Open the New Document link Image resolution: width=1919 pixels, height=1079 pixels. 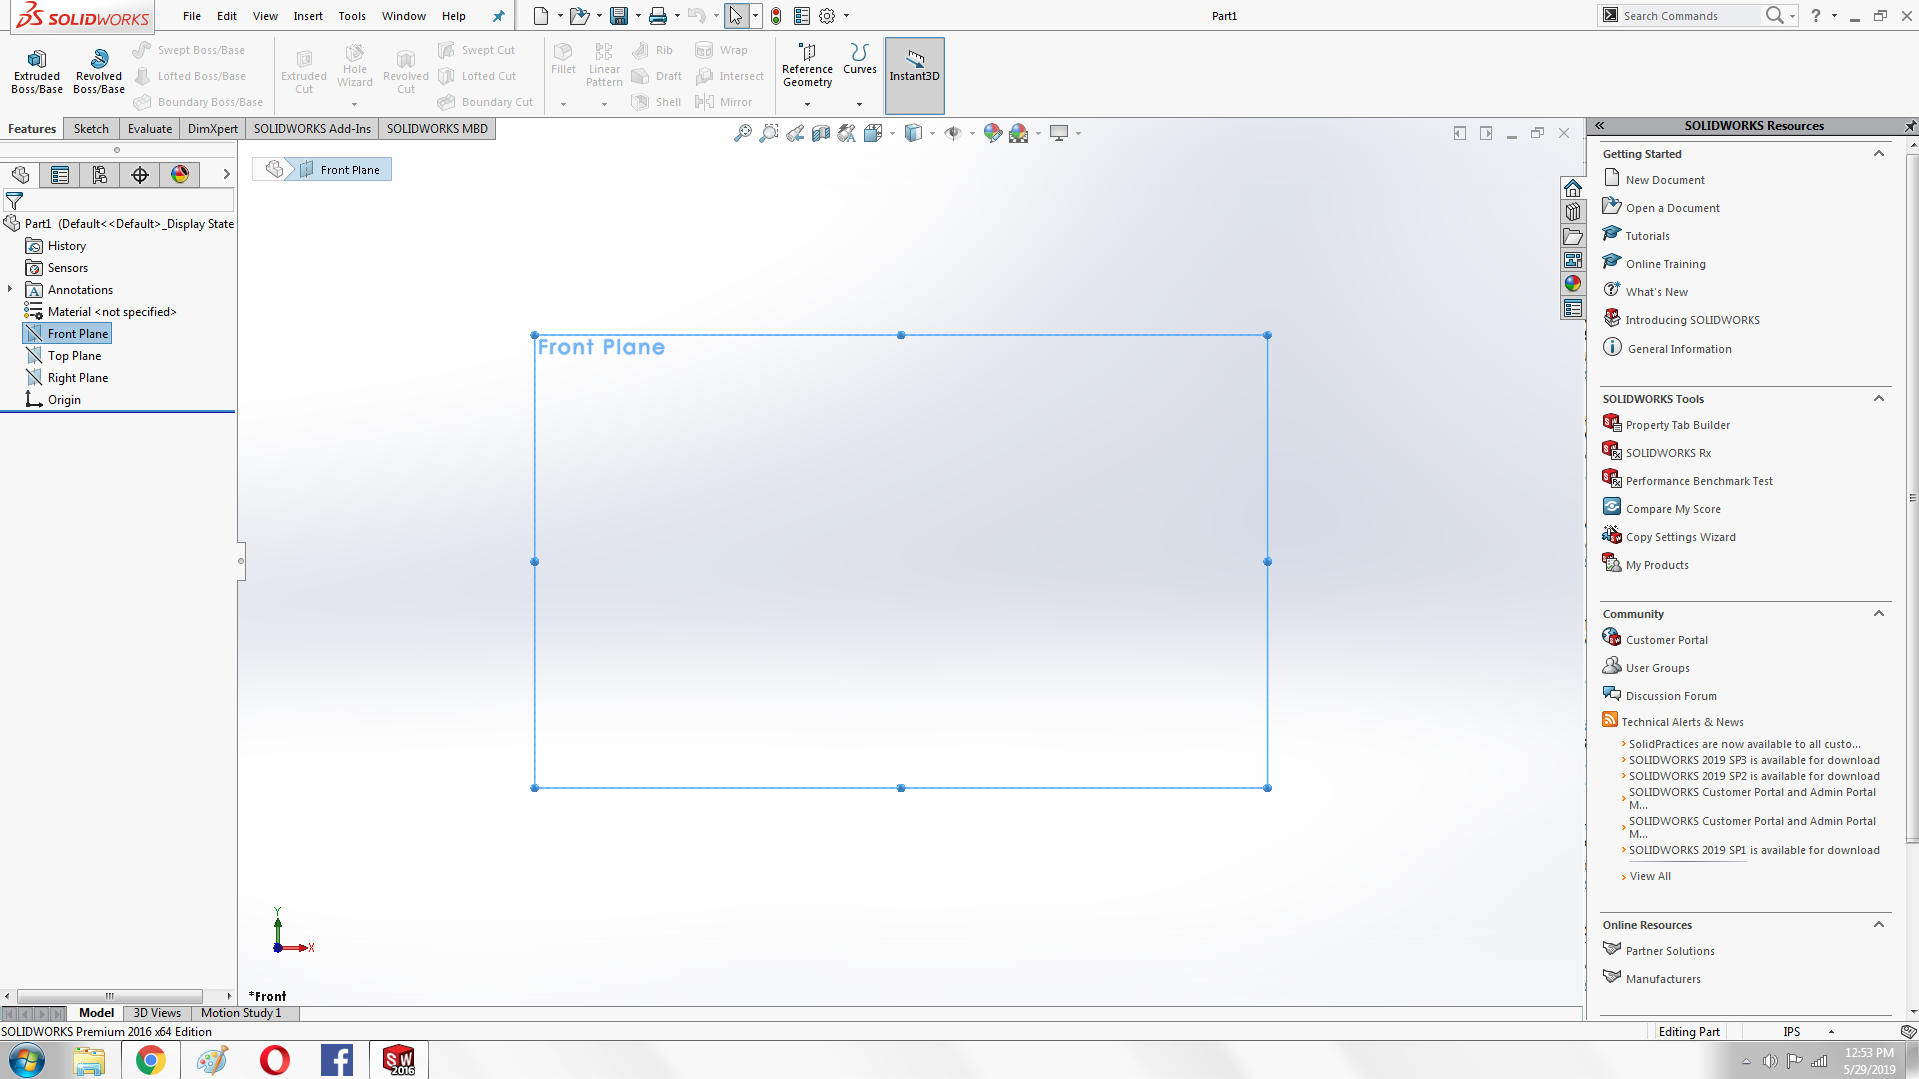point(1665,180)
